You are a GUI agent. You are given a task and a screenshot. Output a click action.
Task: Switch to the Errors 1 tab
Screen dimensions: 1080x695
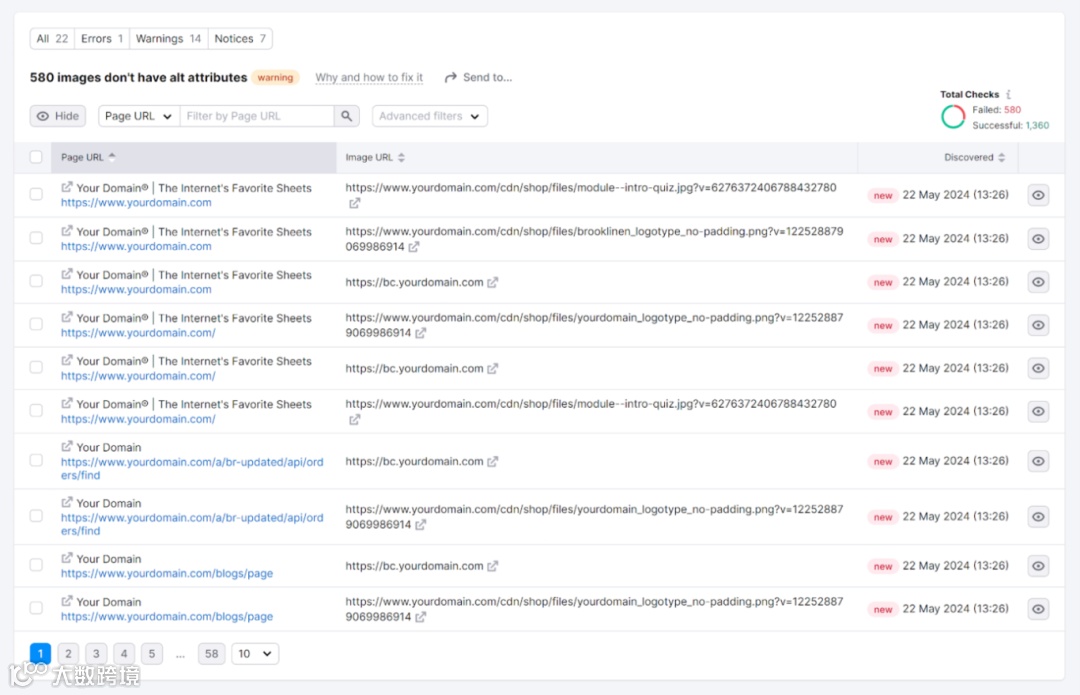[x=102, y=39]
